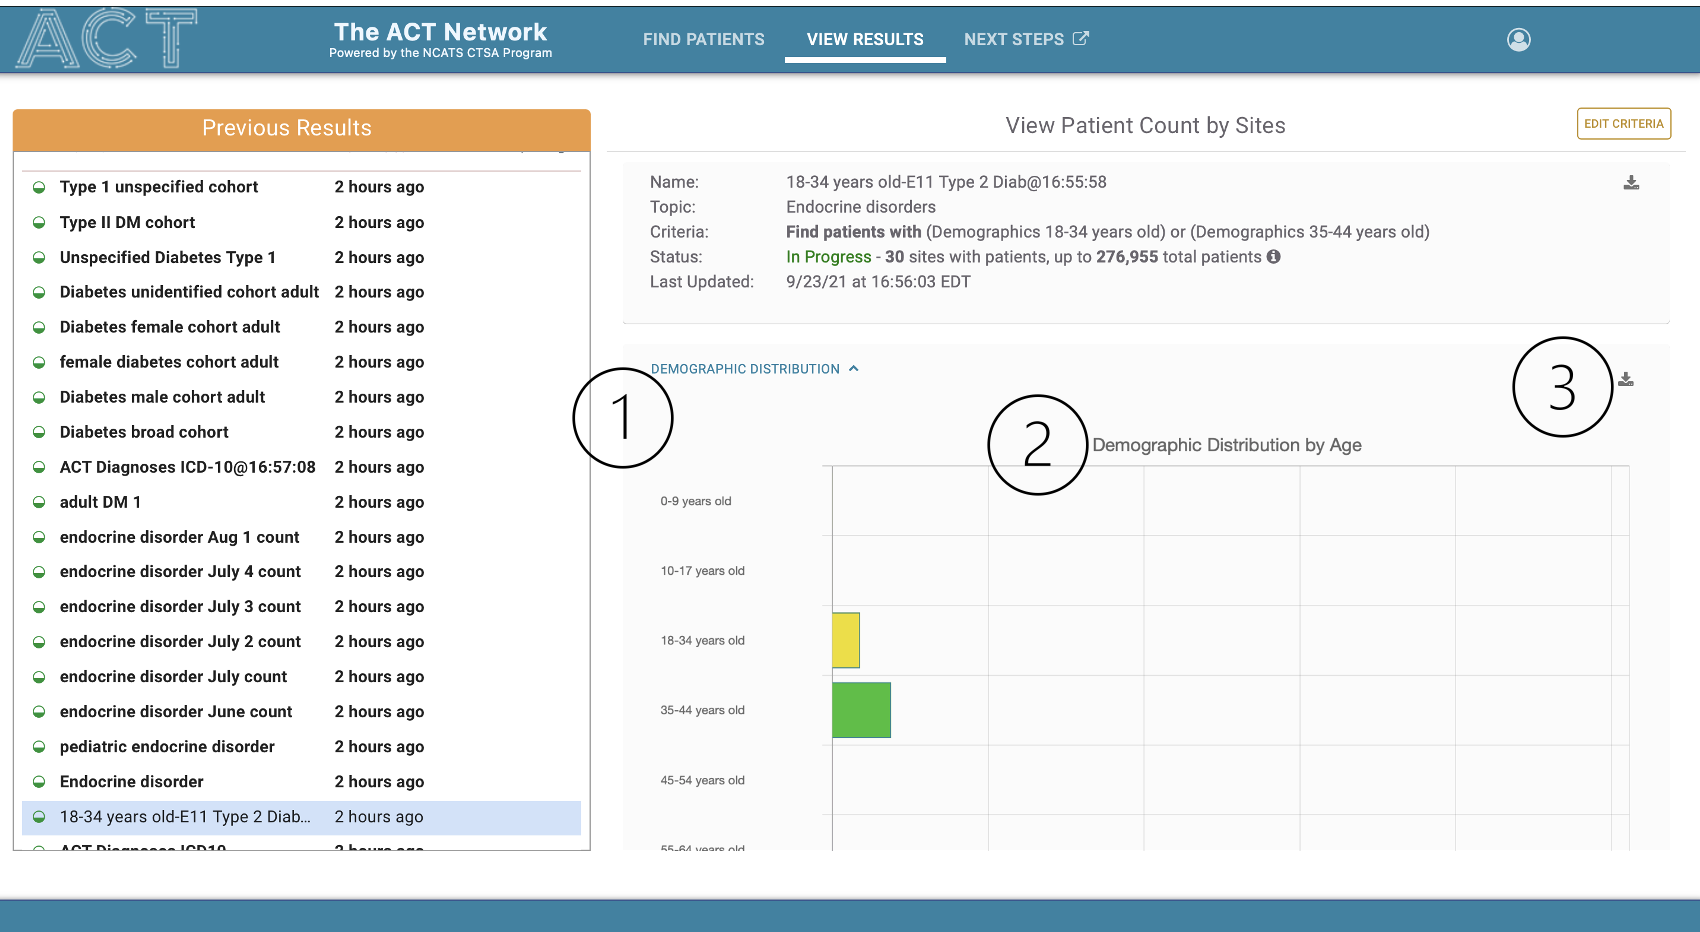Open the Diabetes broad cohort result
The height and width of the screenshot is (932, 1700).
pos(144,432)
